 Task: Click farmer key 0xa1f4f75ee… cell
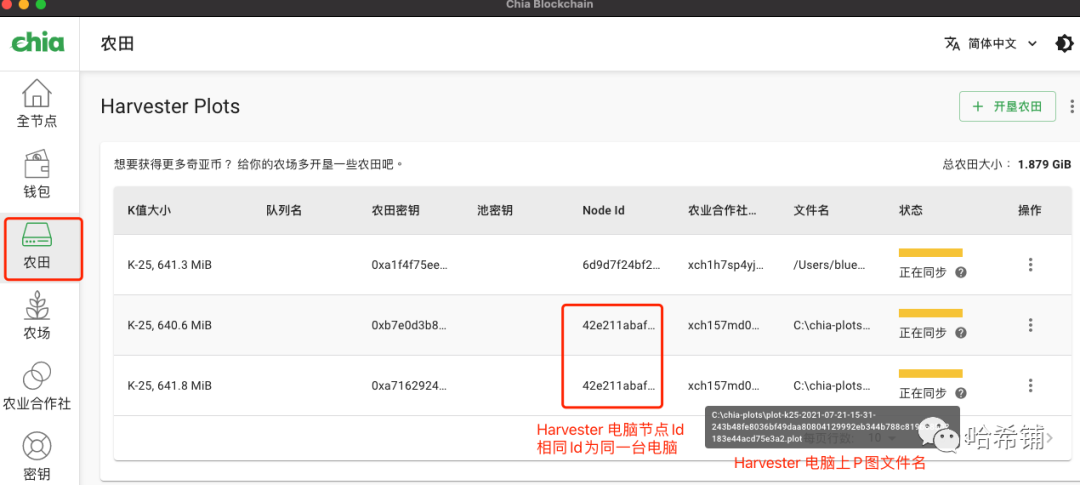click(x=410, y=265)
